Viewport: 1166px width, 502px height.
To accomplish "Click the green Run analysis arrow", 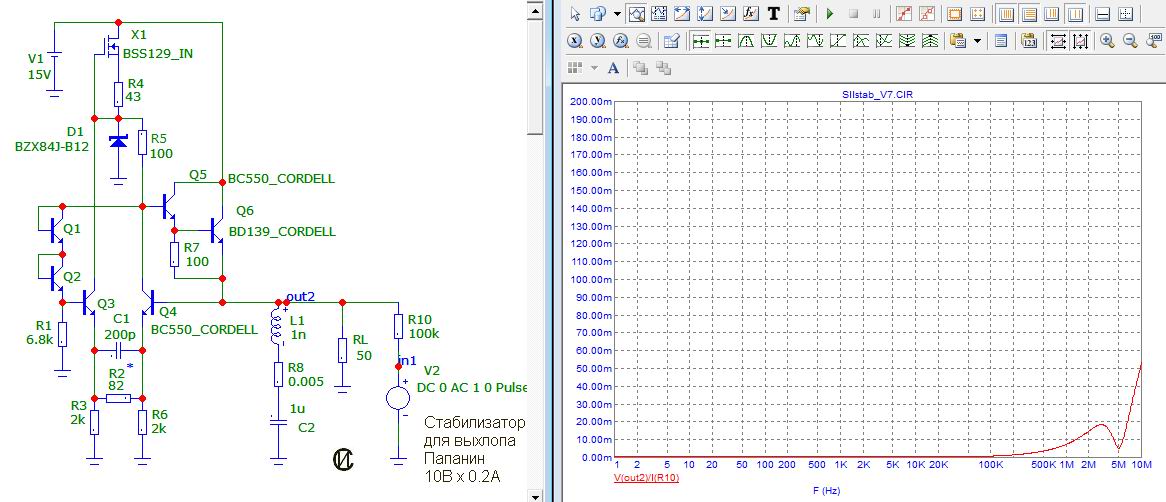I will pyautogui.click(x=829, y=14).
